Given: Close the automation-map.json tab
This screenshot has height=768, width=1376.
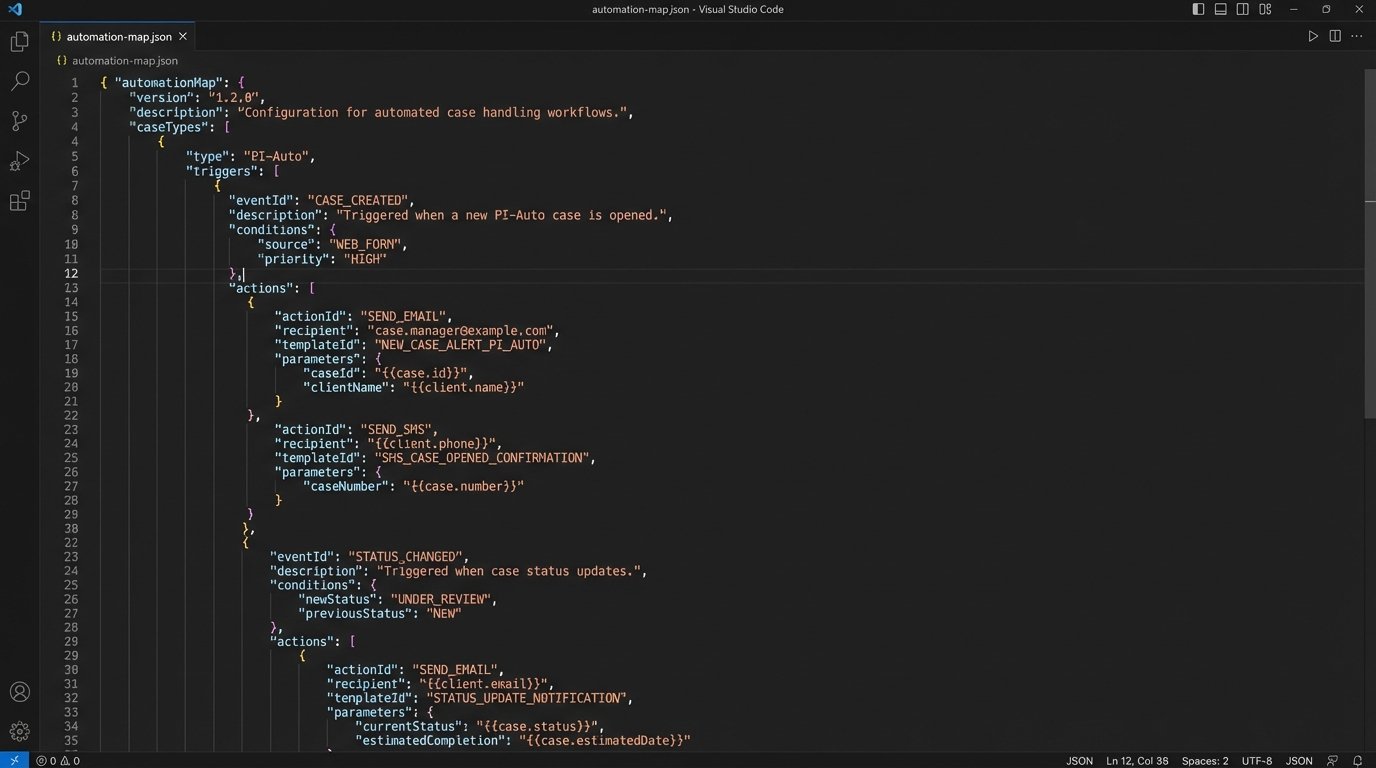Looking at the screenshot, I should click(x=183, y=37).
